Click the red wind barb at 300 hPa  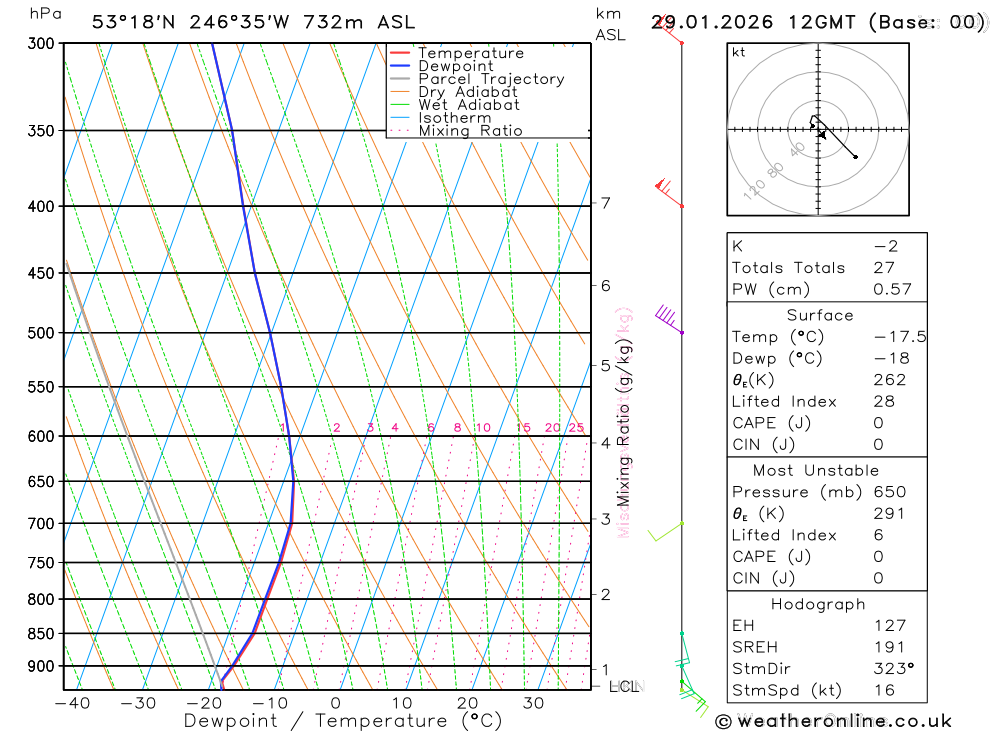click(x=669, y=31)
